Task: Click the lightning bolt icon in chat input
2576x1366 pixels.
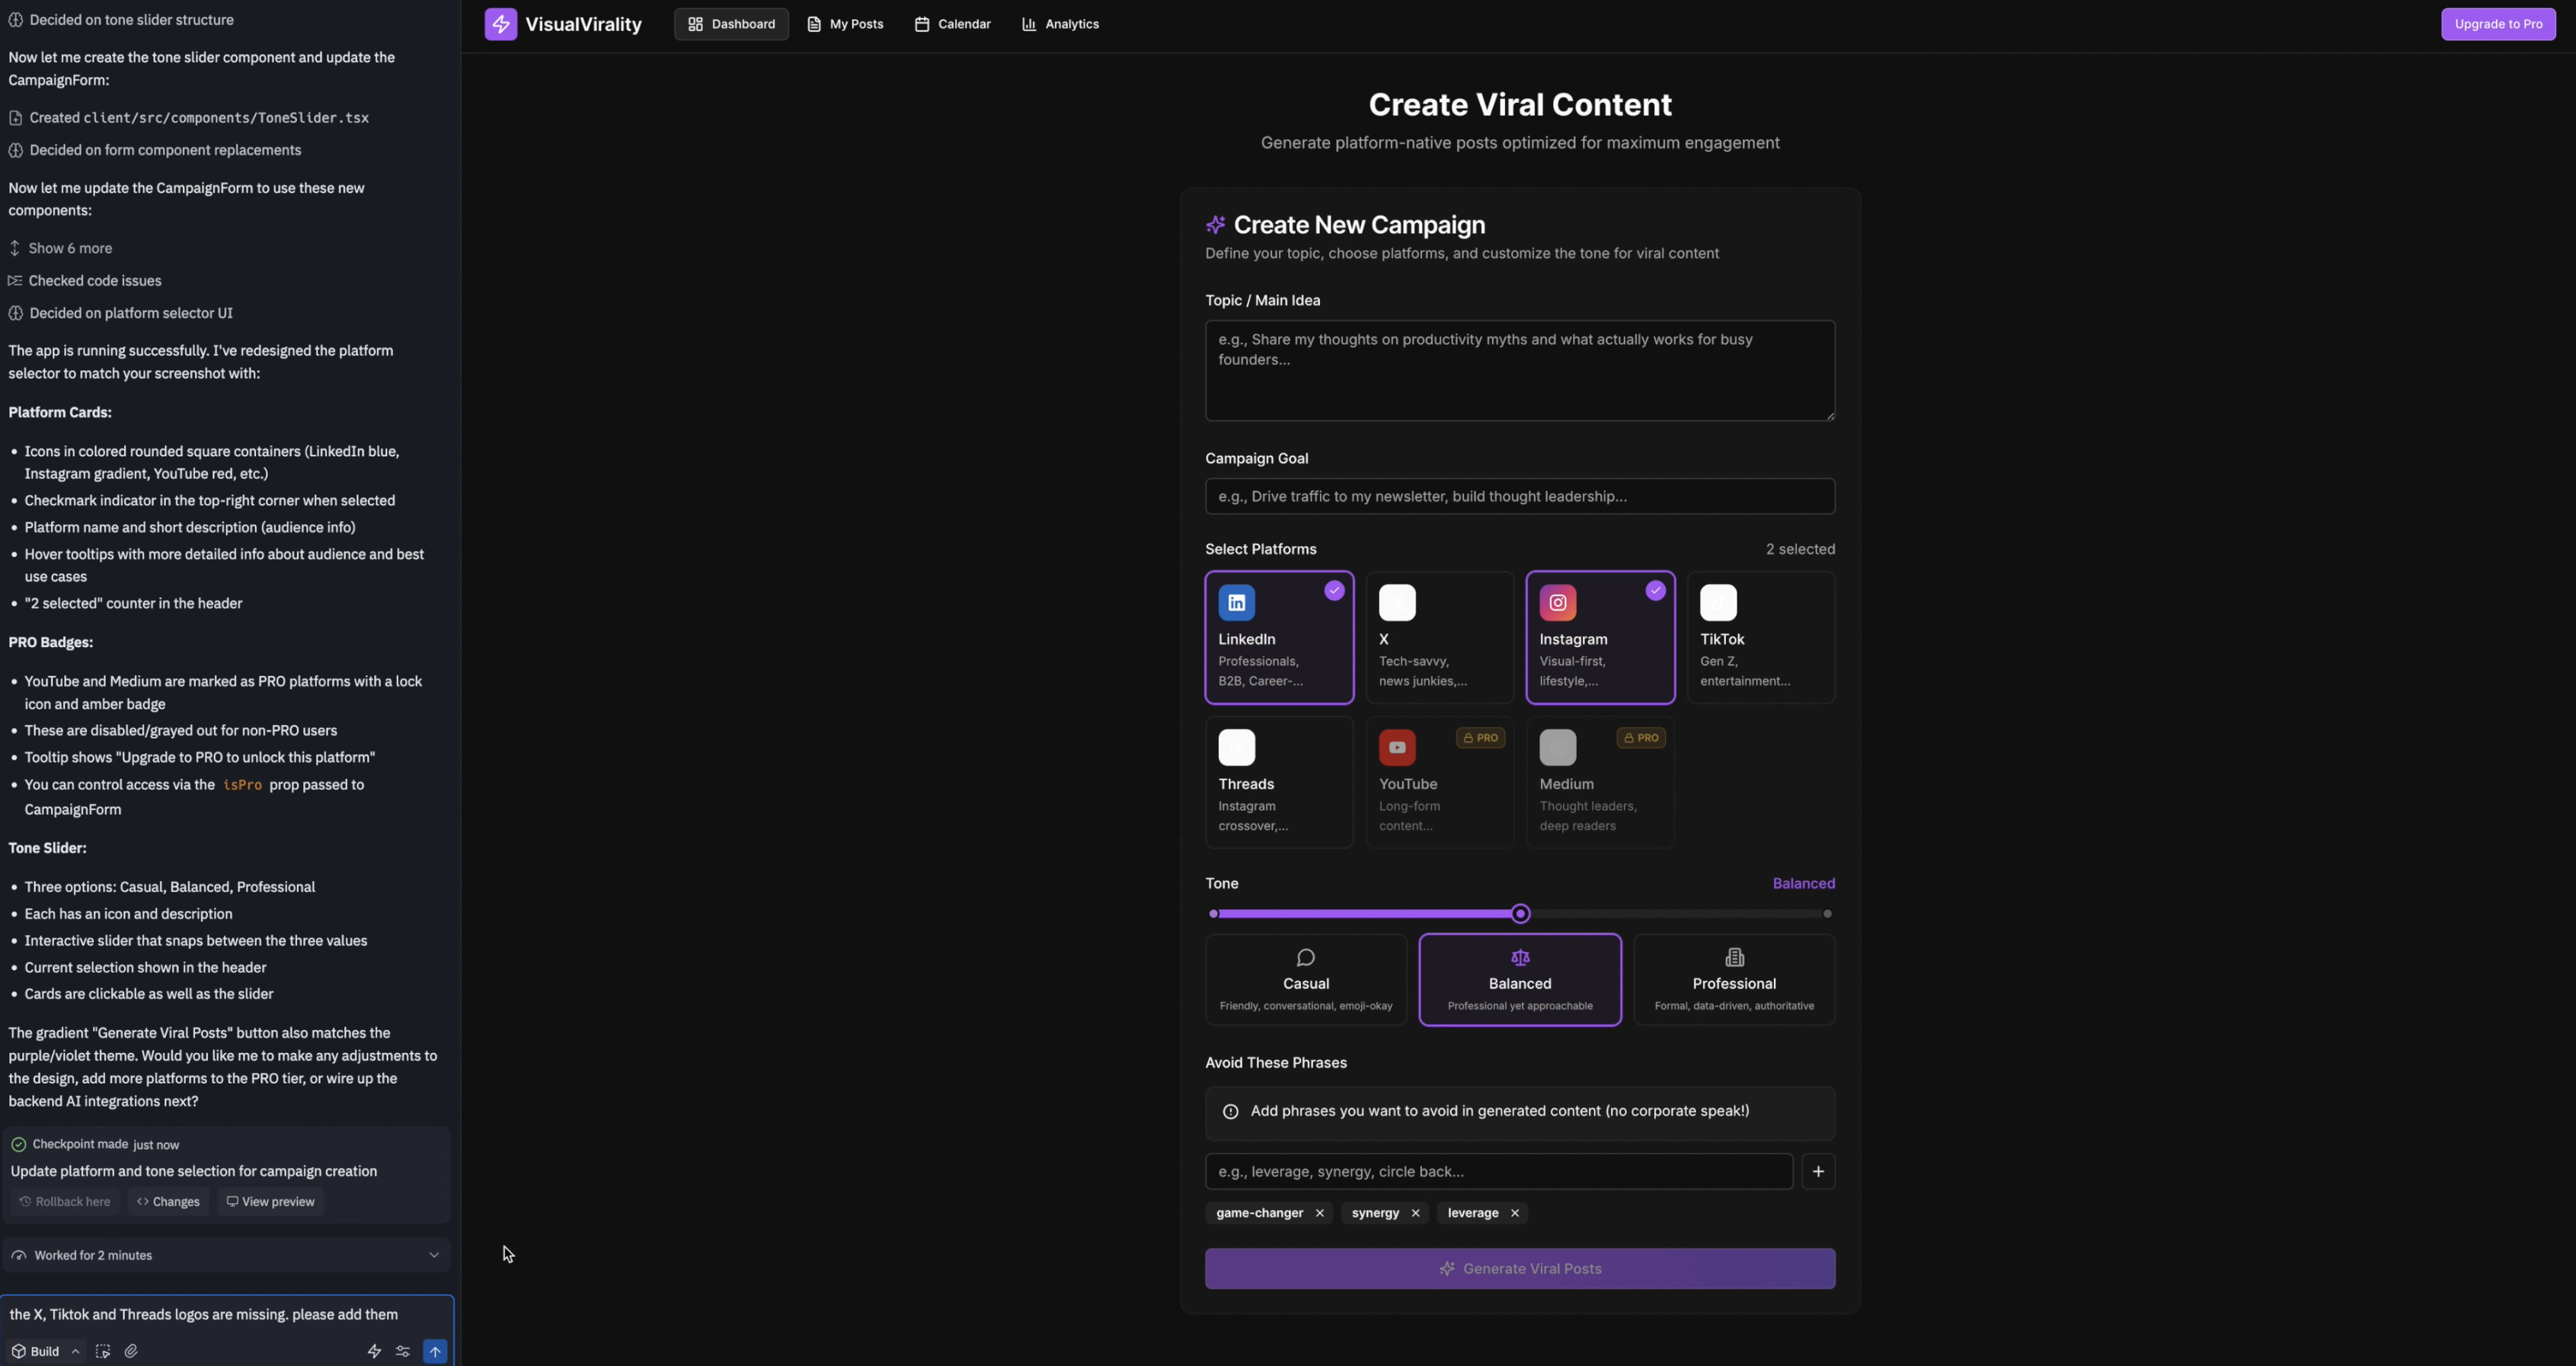Action: pos(374,1351)
